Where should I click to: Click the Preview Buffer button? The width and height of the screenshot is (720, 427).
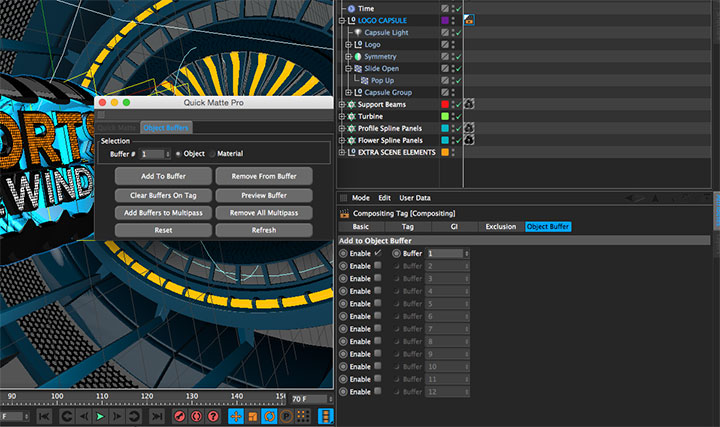[263, 195]
